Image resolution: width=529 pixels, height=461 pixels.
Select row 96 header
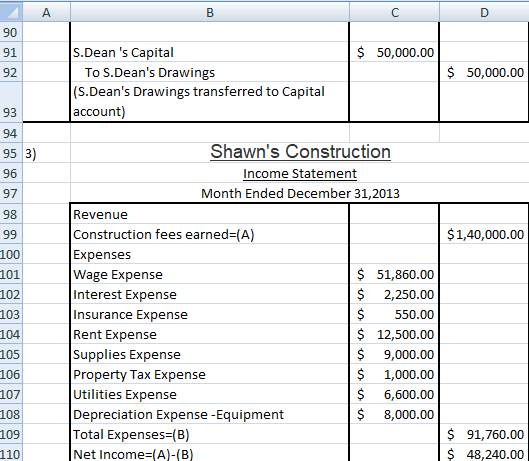click(11, 173)
